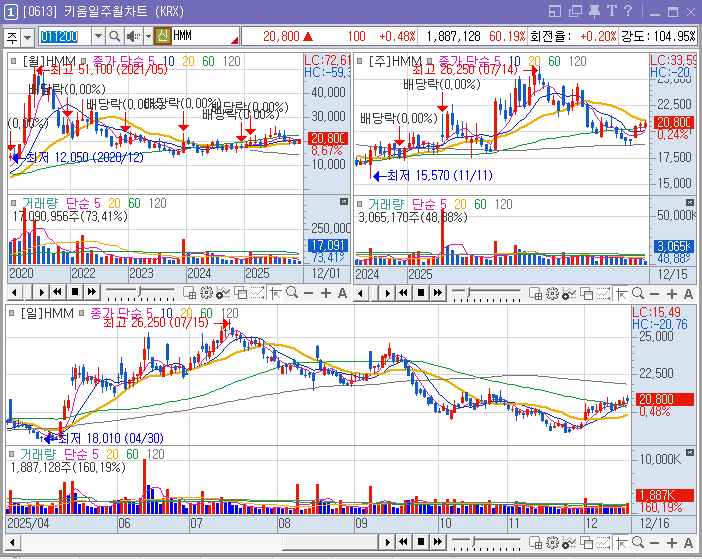Stop playback in the monthly chart toolbar
702x560 pixels.
(x=75, y=293)
